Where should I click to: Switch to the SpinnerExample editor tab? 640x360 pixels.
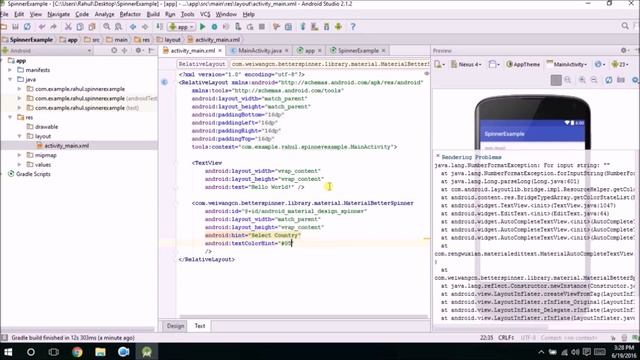[x=358, y=51]
